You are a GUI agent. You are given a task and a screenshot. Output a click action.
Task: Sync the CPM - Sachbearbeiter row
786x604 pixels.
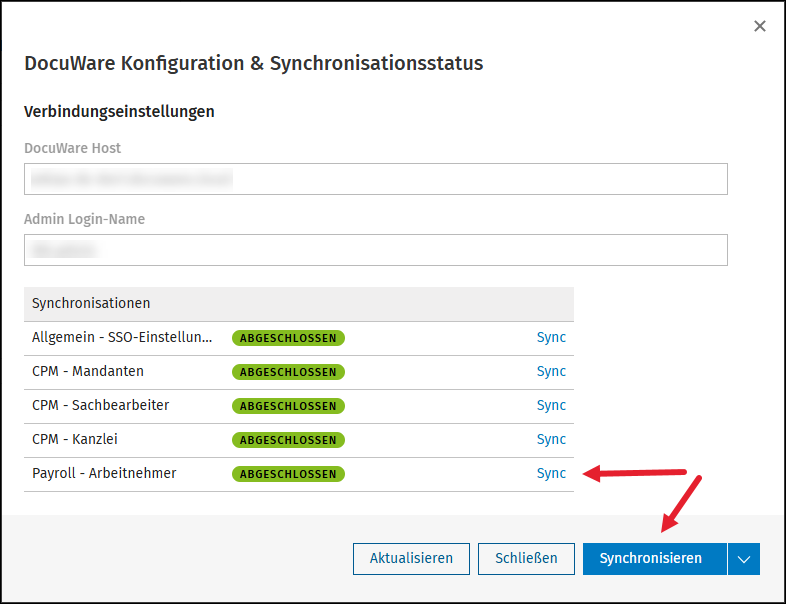click(551, 406)
